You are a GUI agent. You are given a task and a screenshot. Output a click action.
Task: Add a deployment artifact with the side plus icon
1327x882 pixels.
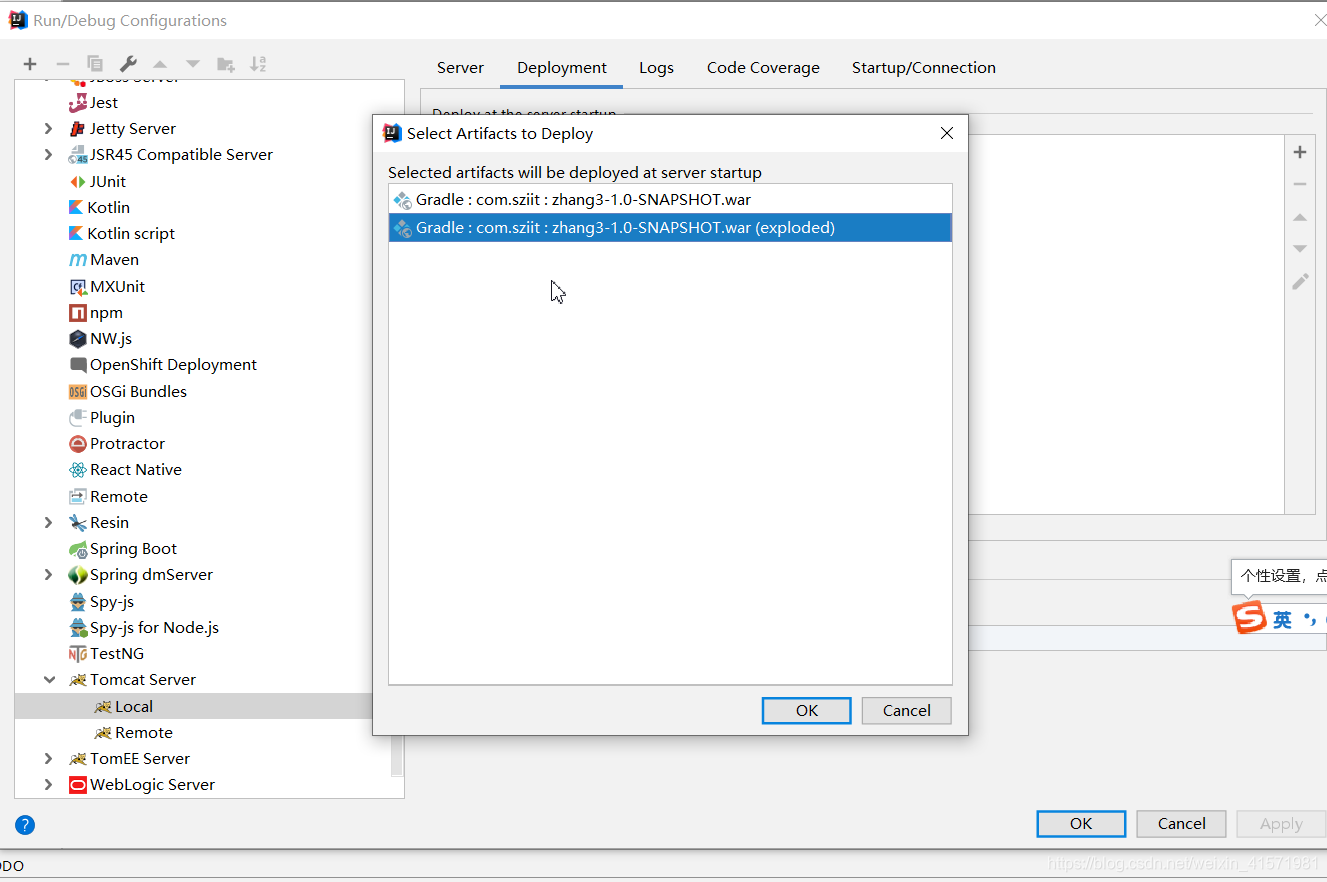(x=1300, y=152)
